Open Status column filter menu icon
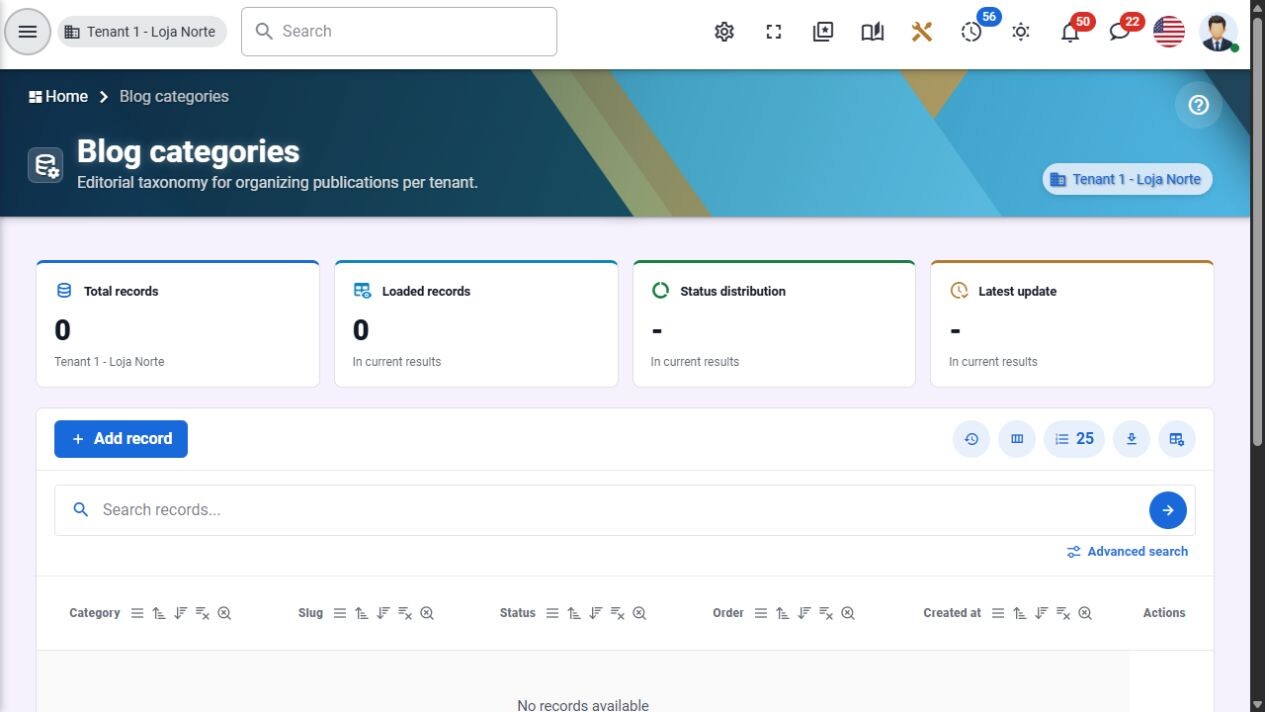Viewport: 1265px width, 712px height. (x=552, y=613)
